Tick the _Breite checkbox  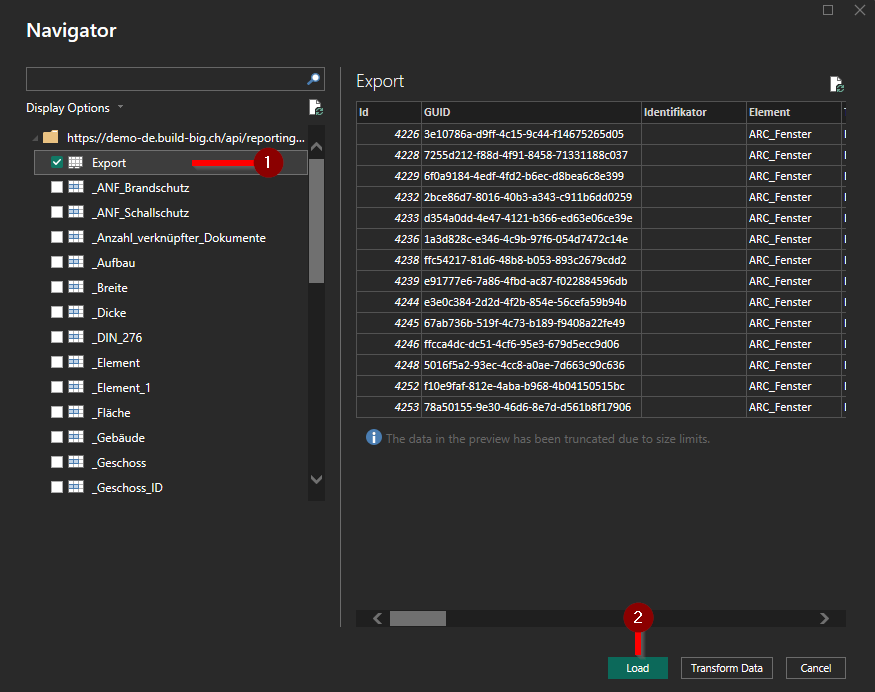coord(57,287)
